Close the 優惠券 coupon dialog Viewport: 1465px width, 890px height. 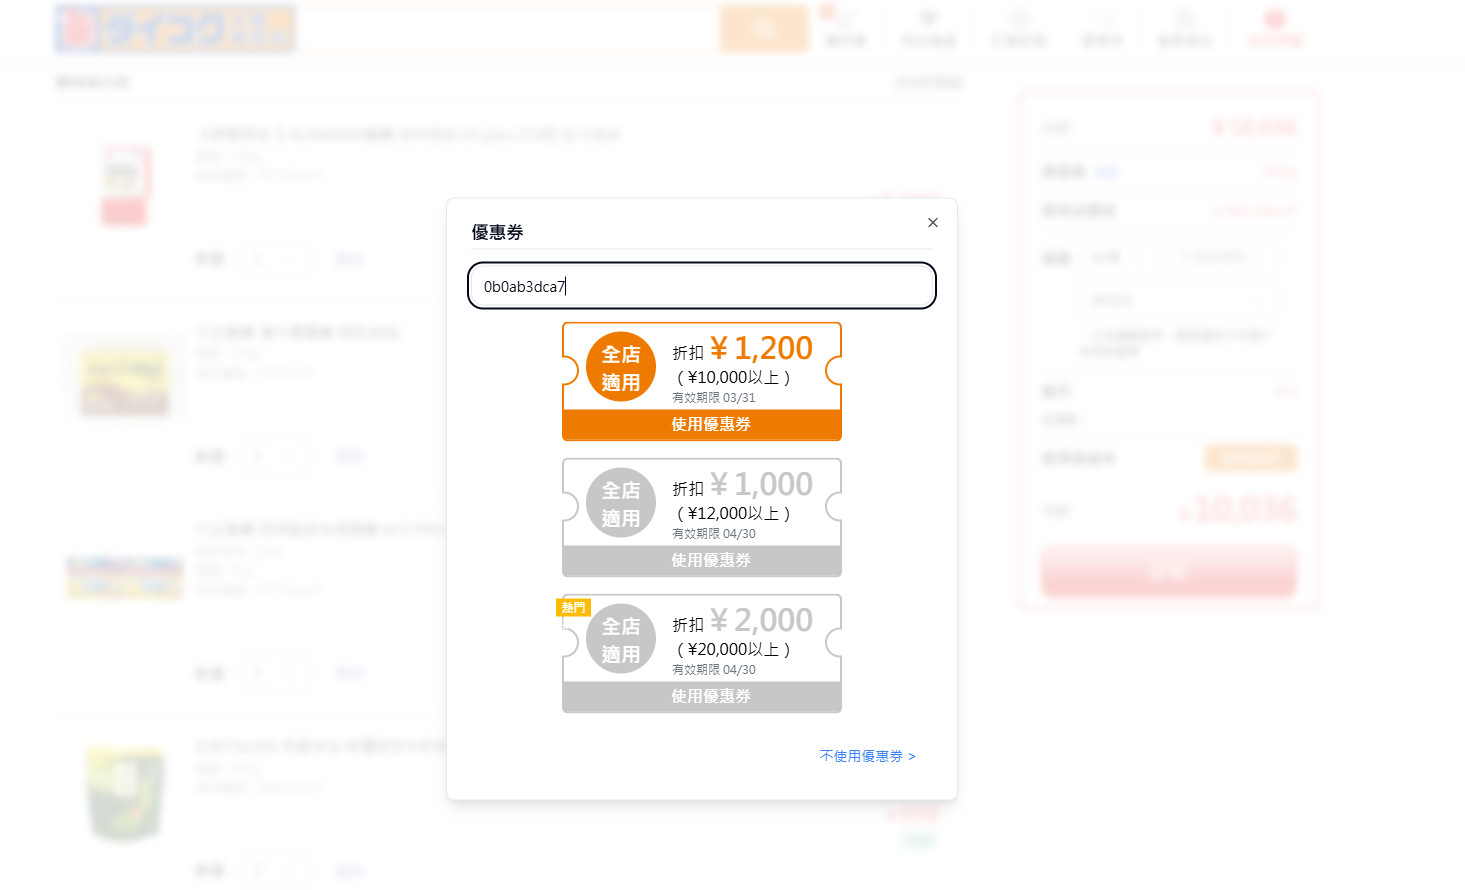pyautogui.click(x=932, y=222)
